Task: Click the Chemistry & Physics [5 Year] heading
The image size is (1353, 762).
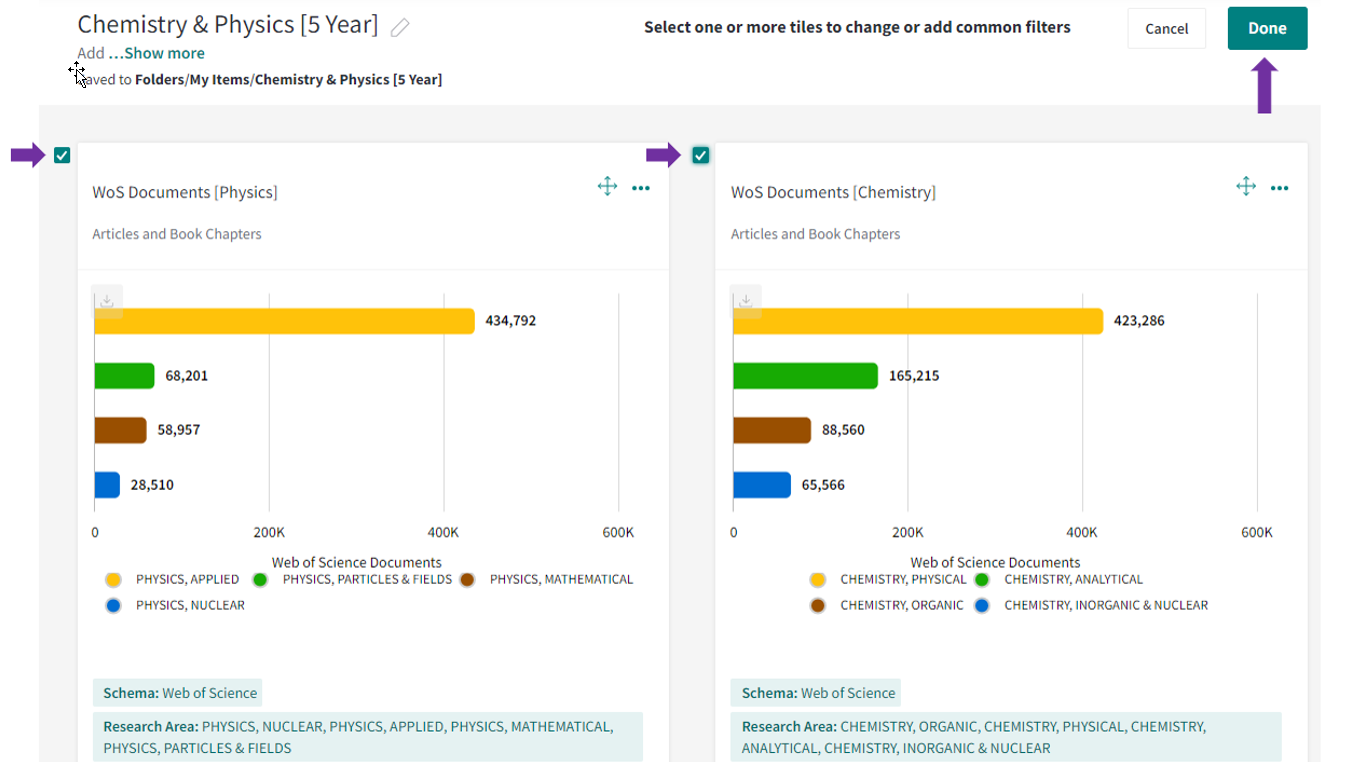Action: point(228,25)
